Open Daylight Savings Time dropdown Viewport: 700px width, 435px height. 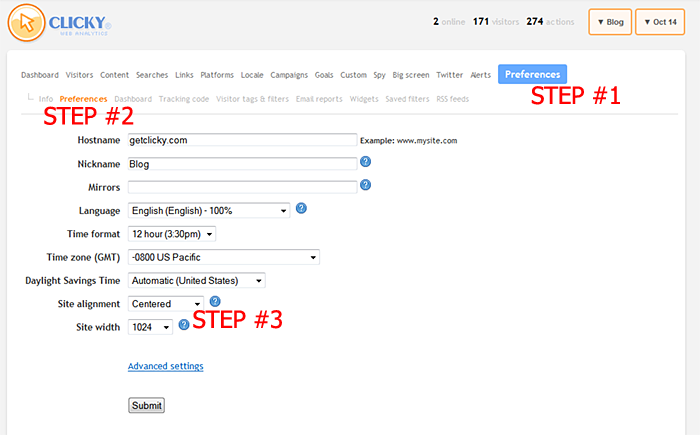(x=196, y=280)
